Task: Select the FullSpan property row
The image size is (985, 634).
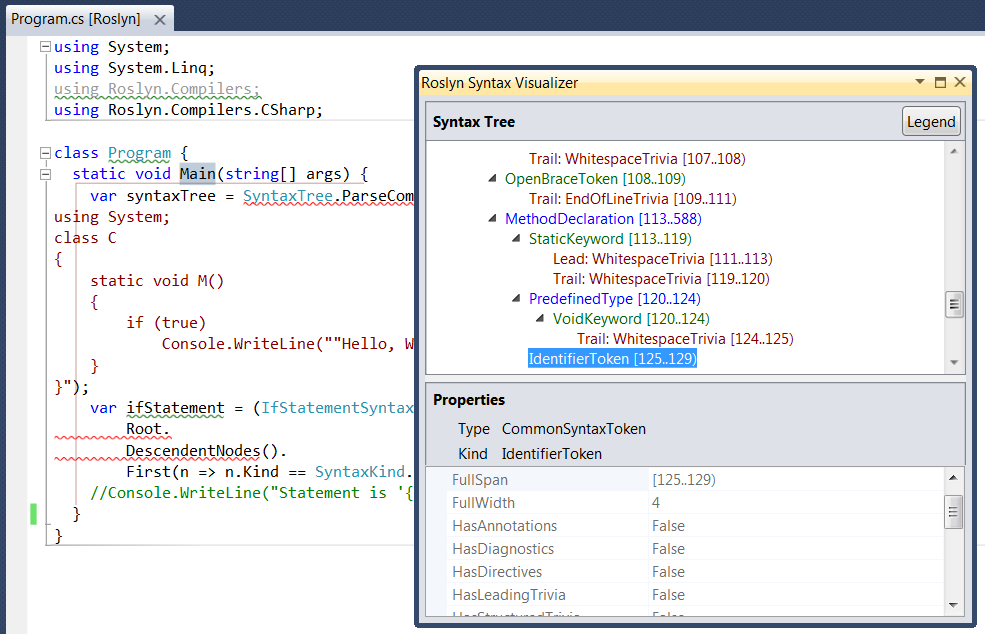Action: pyautogui.click(x=695, y=480)
